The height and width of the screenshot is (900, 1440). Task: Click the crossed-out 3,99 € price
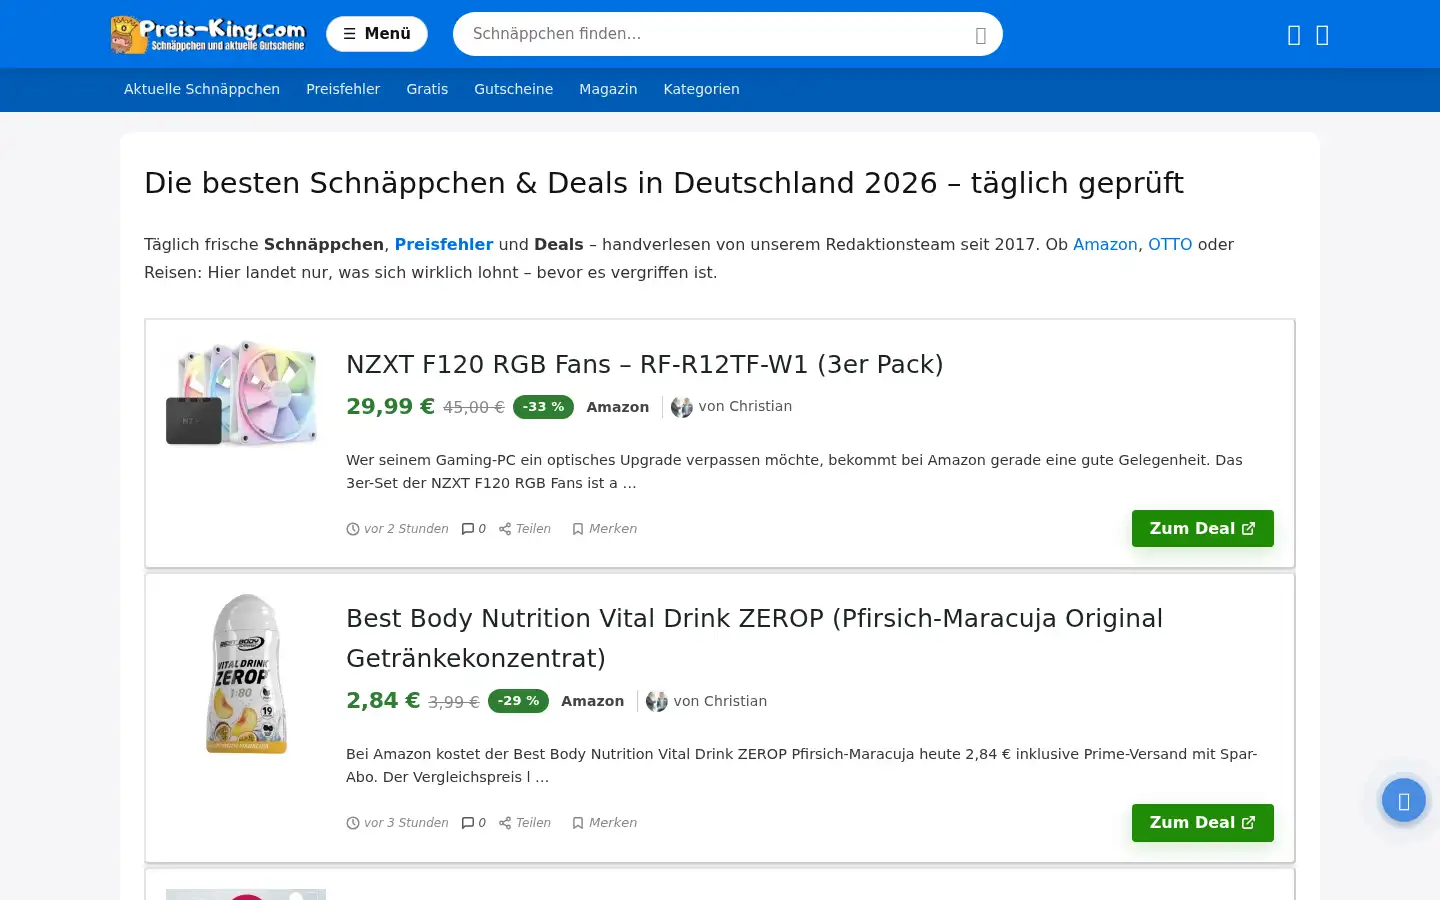[454, 702]
